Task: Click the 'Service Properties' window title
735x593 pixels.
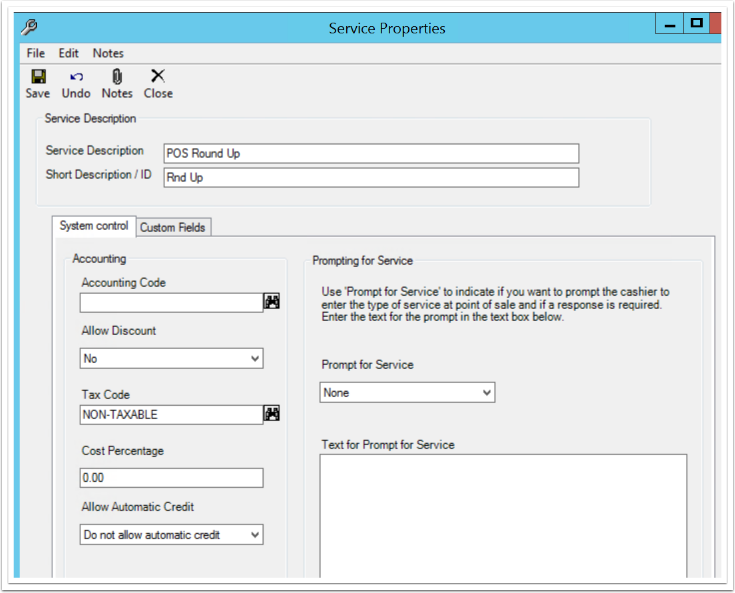Action: pos(387,29)
